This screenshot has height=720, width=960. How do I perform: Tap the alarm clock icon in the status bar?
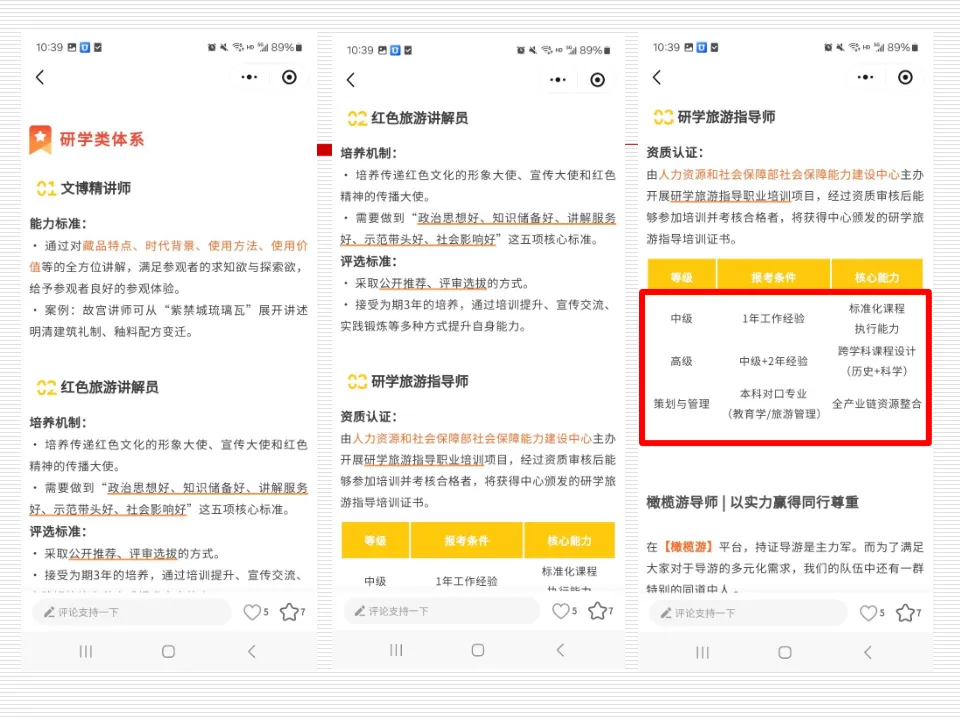coord(212,48)
